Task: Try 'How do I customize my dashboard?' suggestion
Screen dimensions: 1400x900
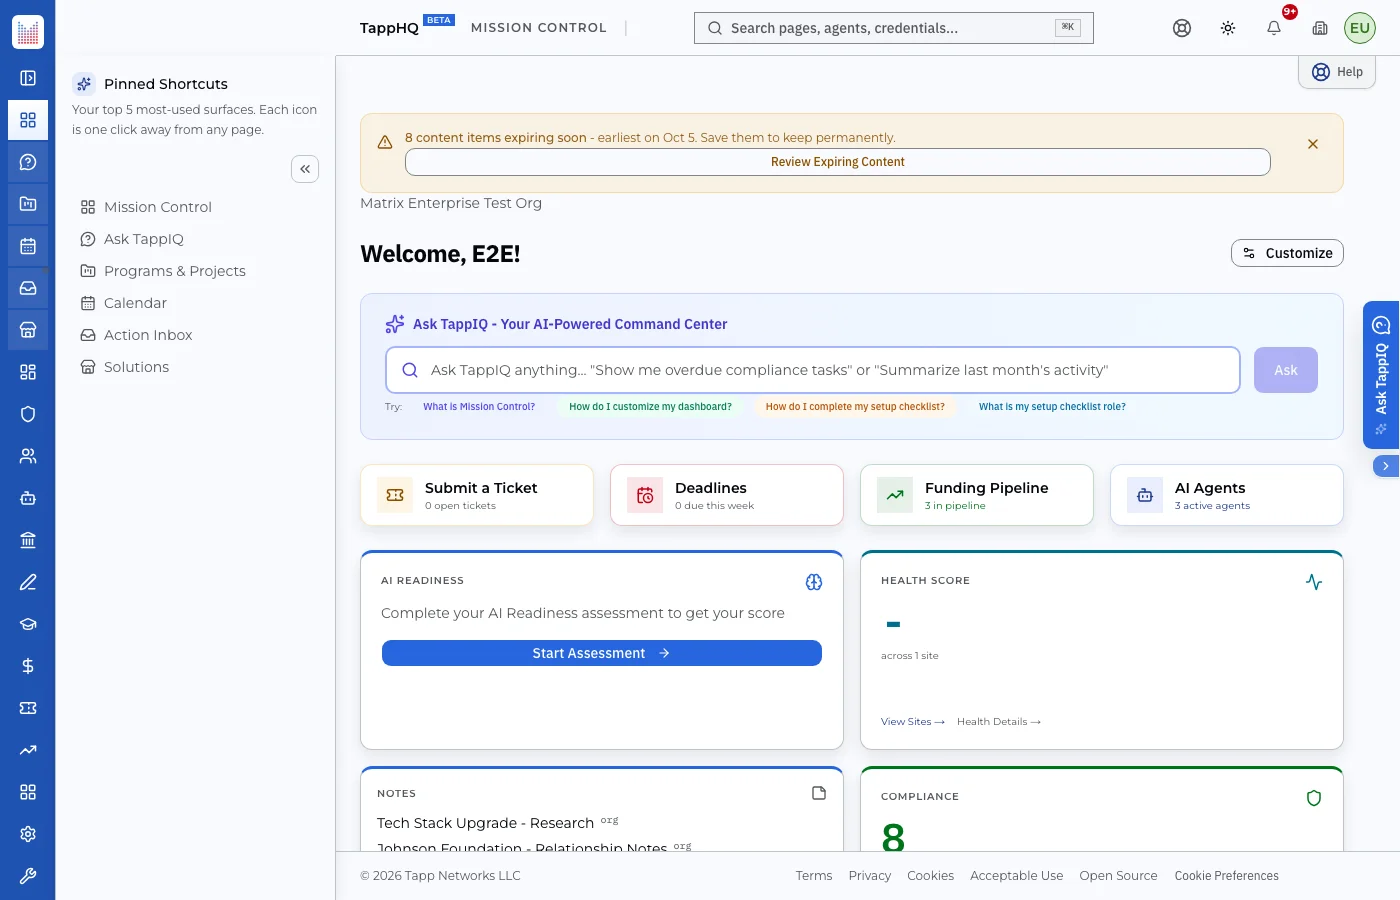Action: tap(650, 407)
